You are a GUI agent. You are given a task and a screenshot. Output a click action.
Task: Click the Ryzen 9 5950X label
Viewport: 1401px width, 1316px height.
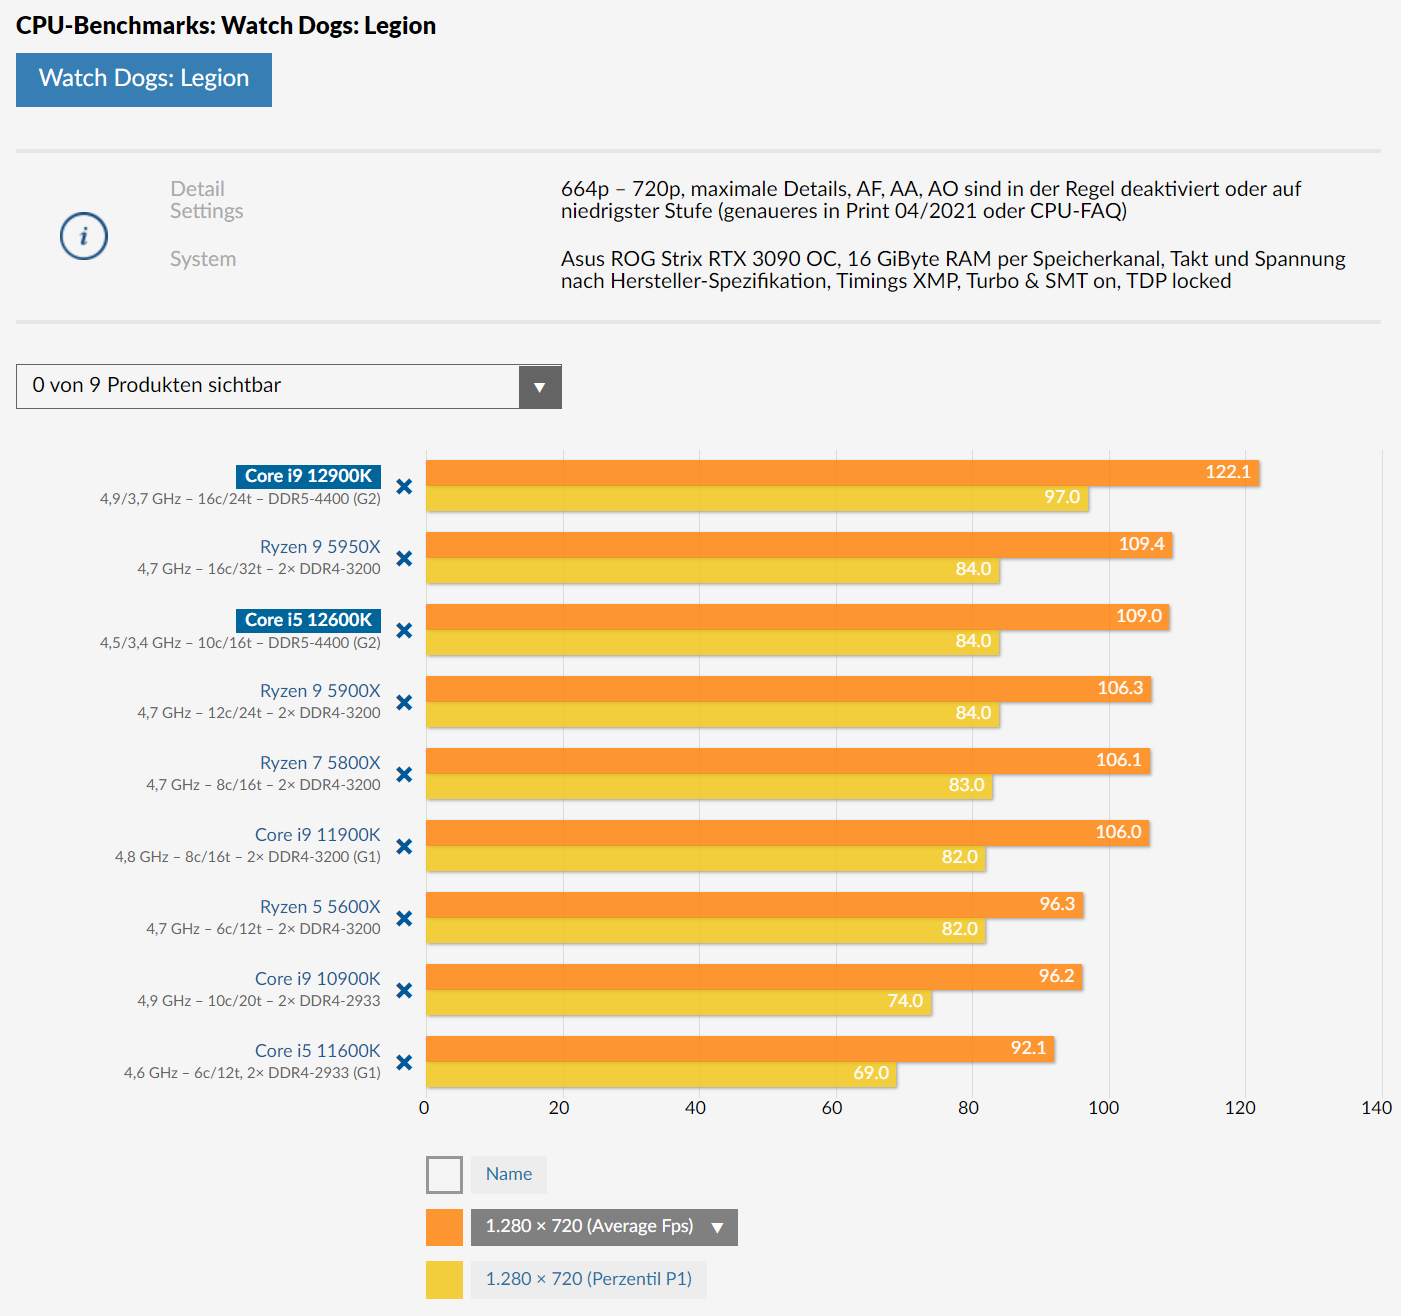320,547
